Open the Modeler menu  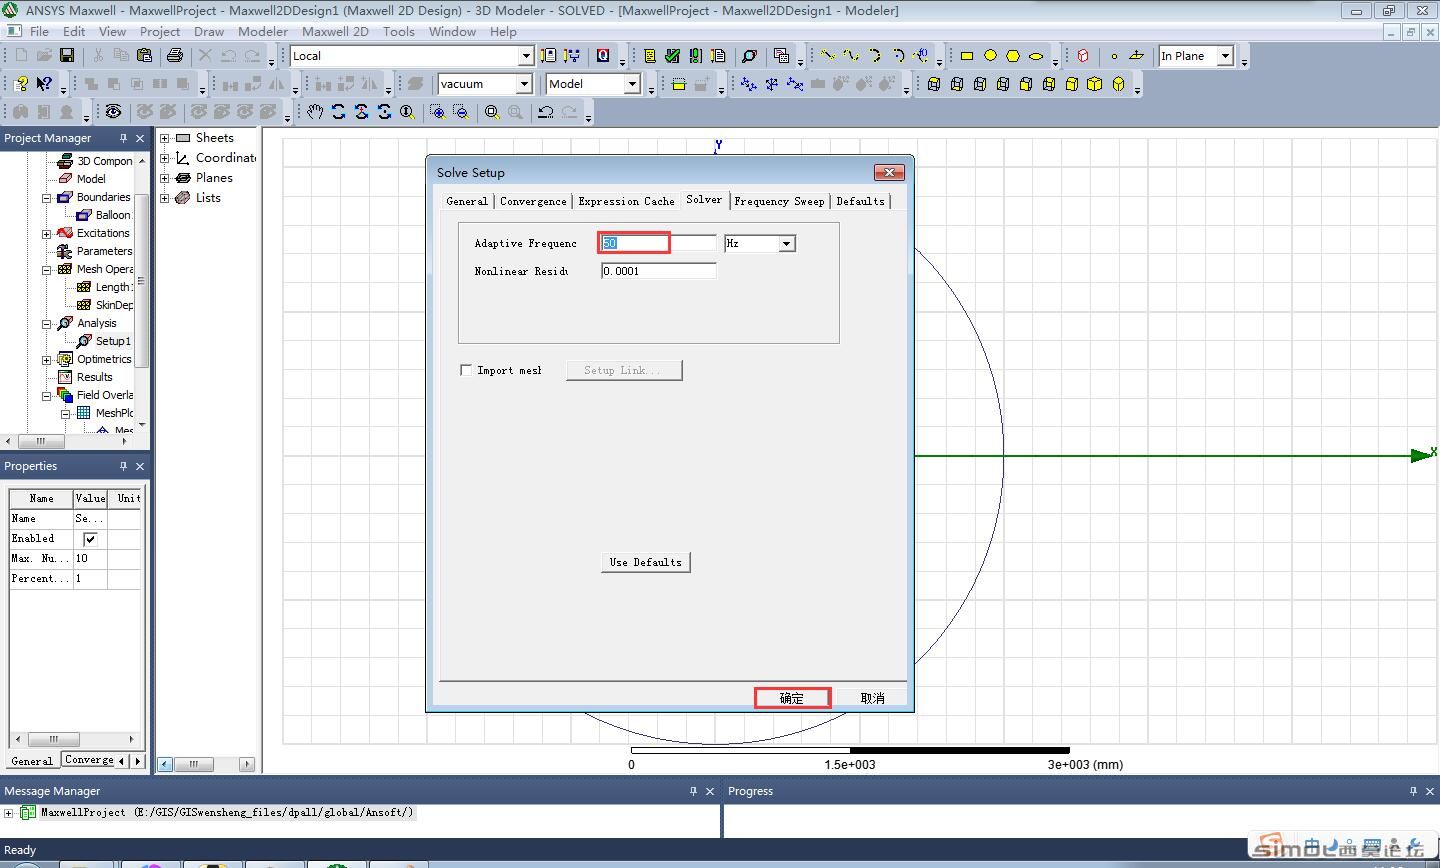(263, 31)
